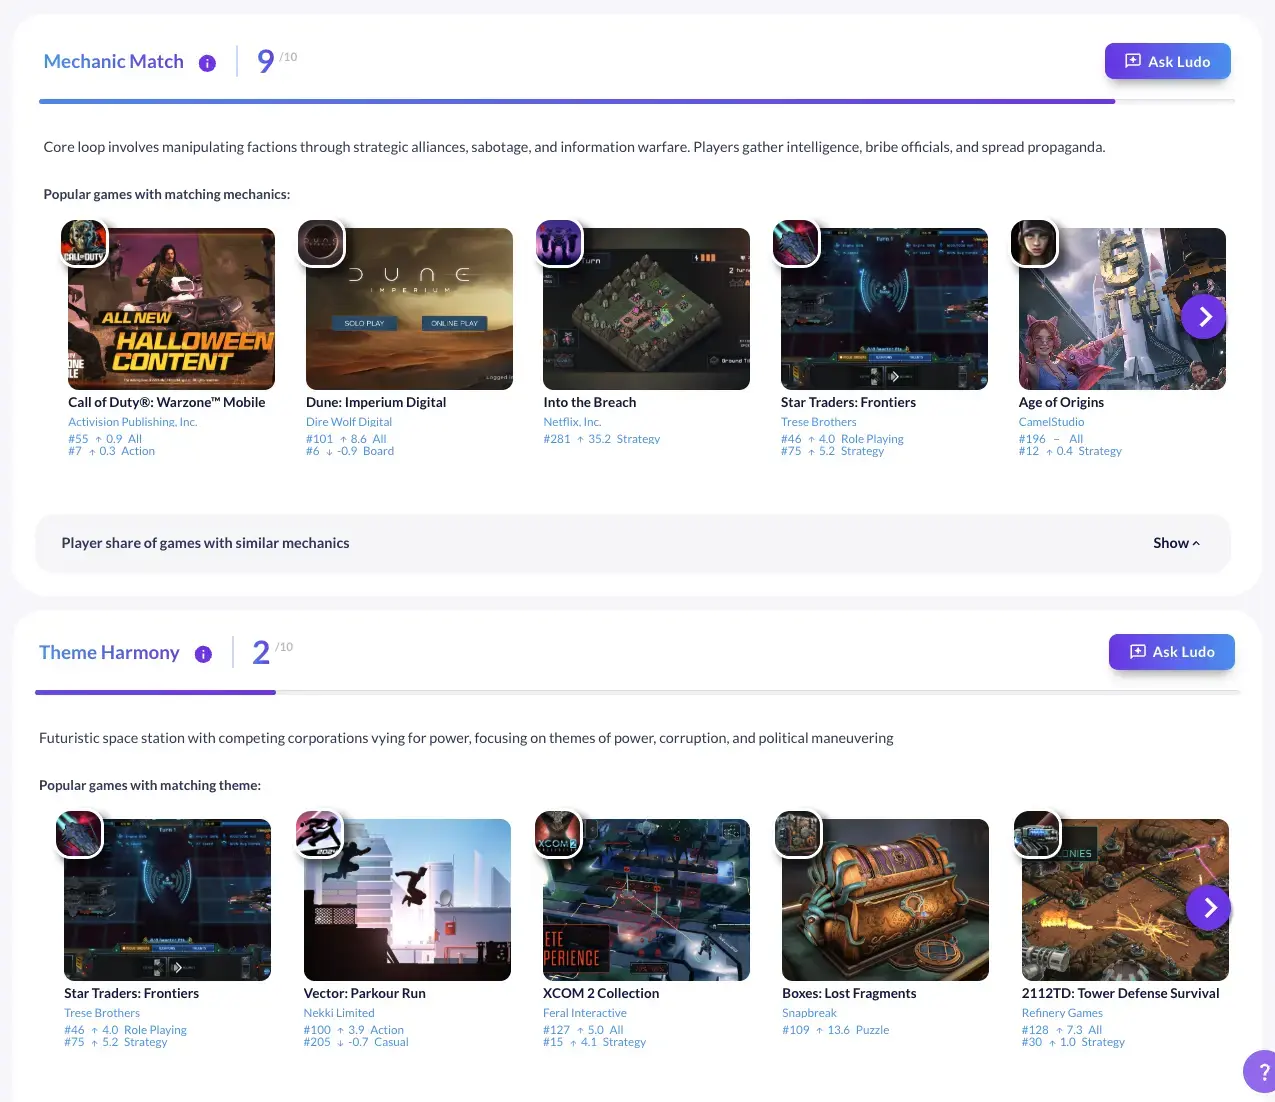Open Dune: Imperium Digital screenshot
The width and height of the screenshot is (1275, 1102).
[409, 309]
